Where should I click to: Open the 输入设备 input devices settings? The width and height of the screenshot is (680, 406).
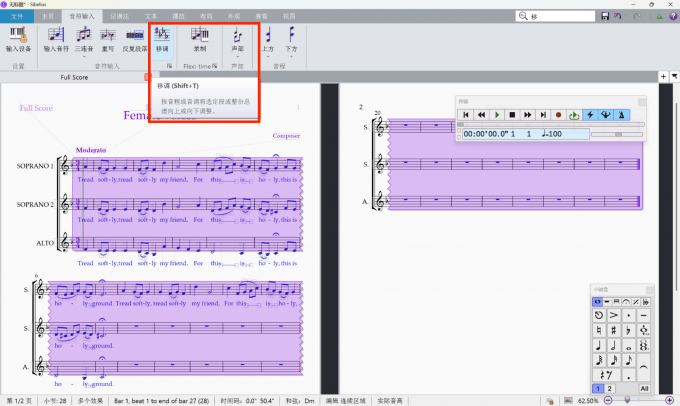tap(18, 39)
